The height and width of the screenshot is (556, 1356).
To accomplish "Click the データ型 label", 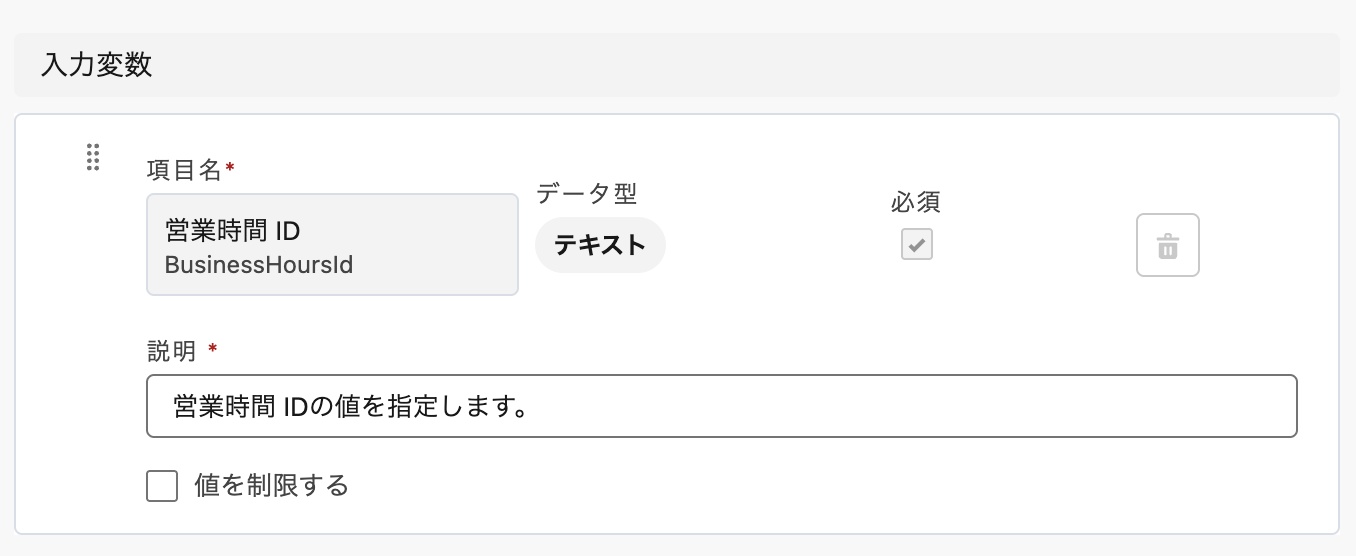I will [586, 193].
